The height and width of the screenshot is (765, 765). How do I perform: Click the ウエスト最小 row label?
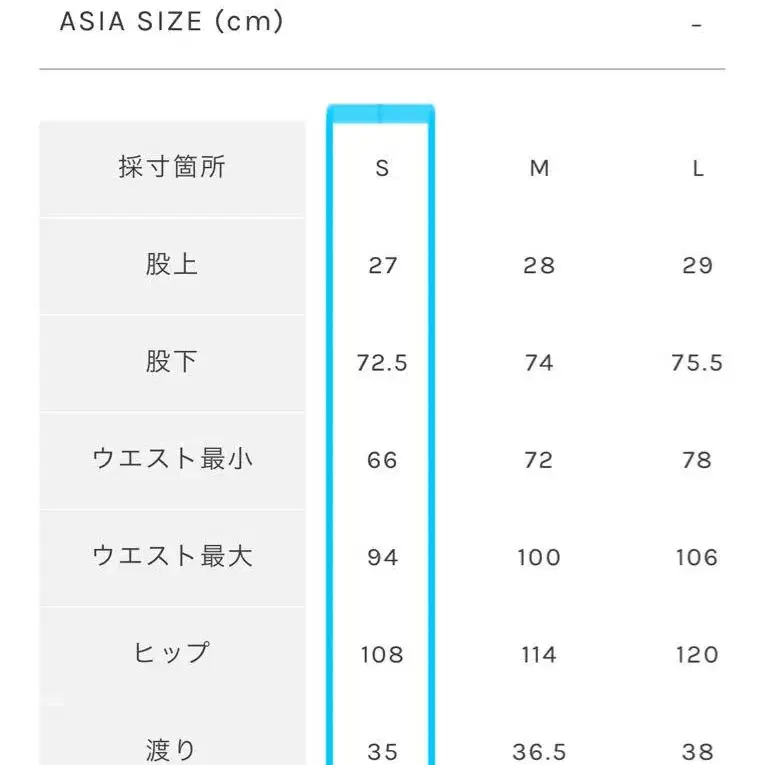tap(172, 460)
